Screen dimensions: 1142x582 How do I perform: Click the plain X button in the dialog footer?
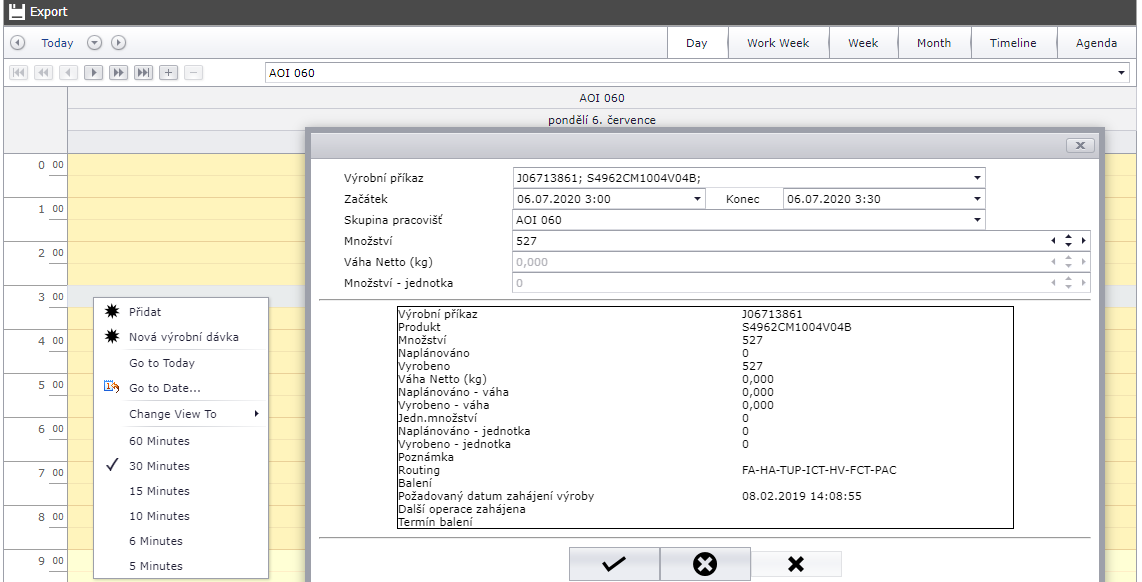[x=796, y=564]
